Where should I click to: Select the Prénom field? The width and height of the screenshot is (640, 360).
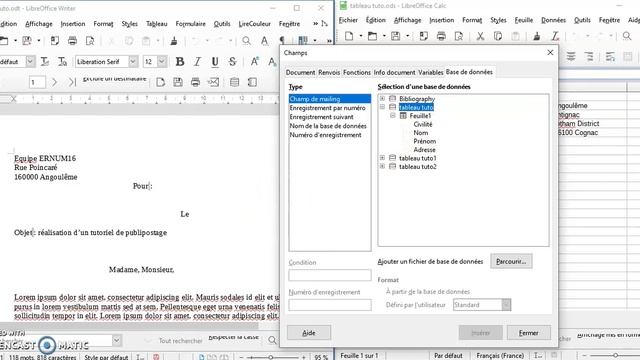click(424, 141)
